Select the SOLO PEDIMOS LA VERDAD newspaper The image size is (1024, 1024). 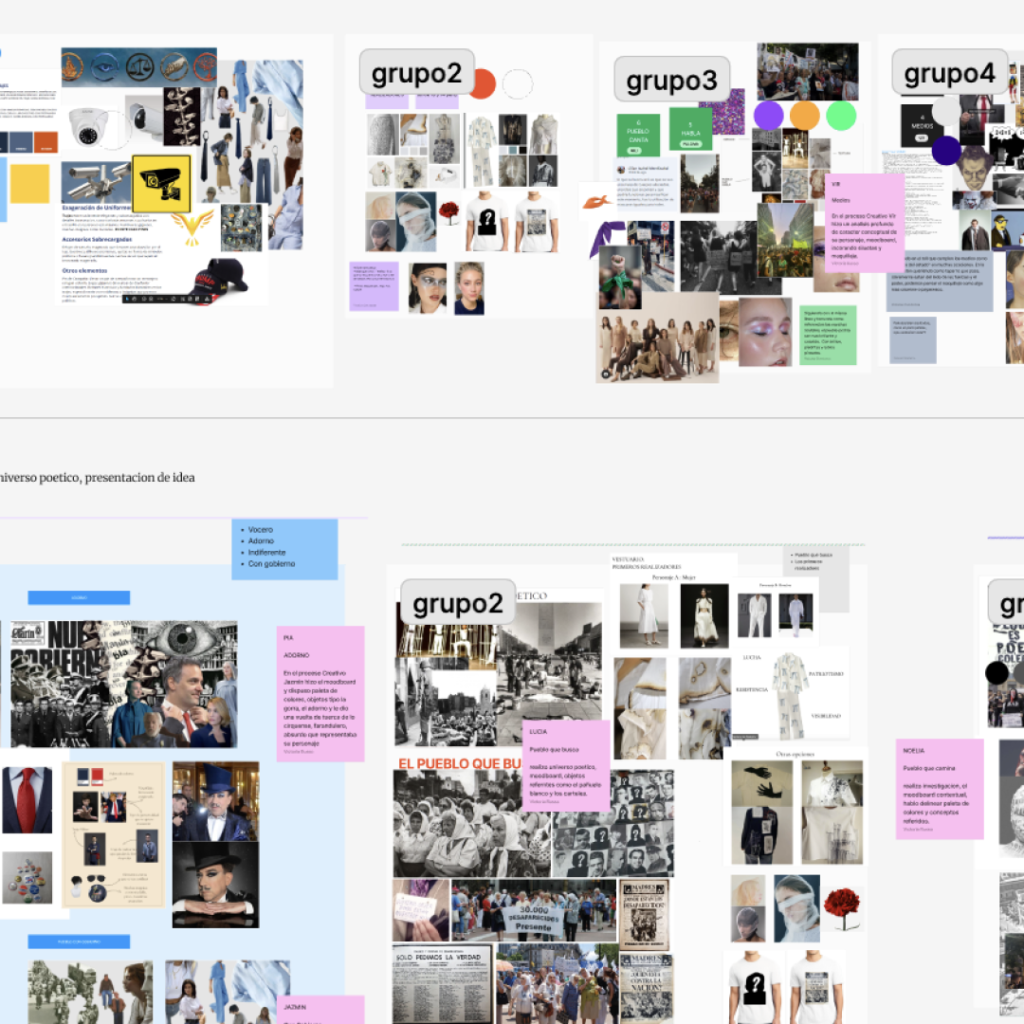pos(442,984)
